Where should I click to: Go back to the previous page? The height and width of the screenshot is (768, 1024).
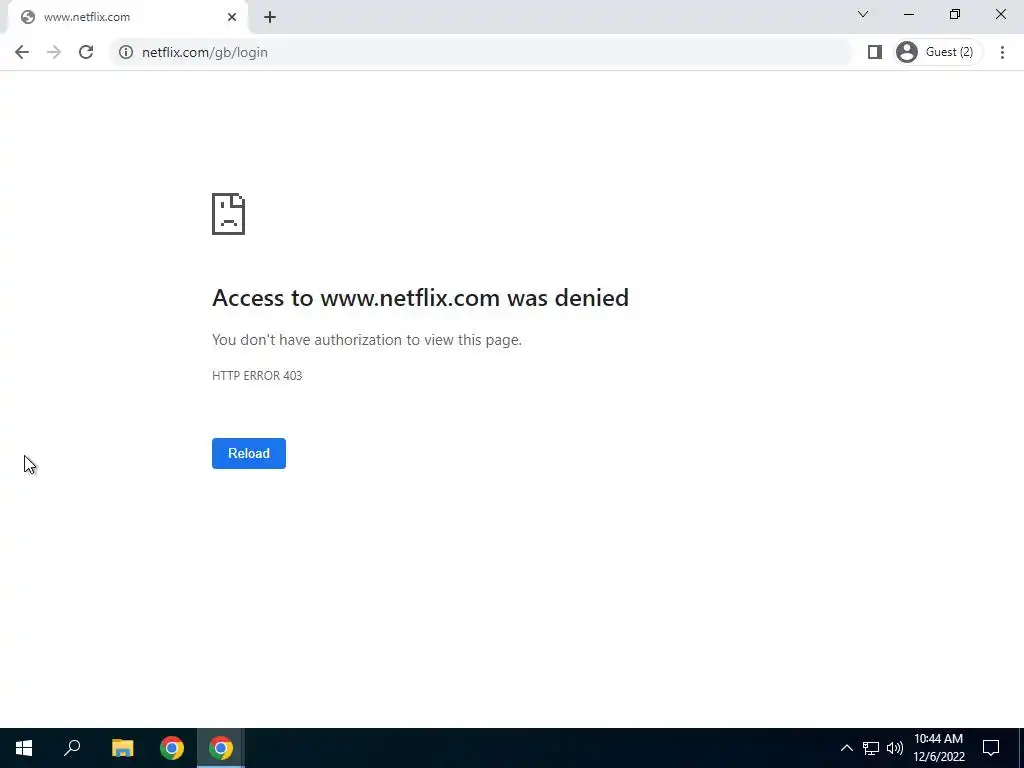22,52
